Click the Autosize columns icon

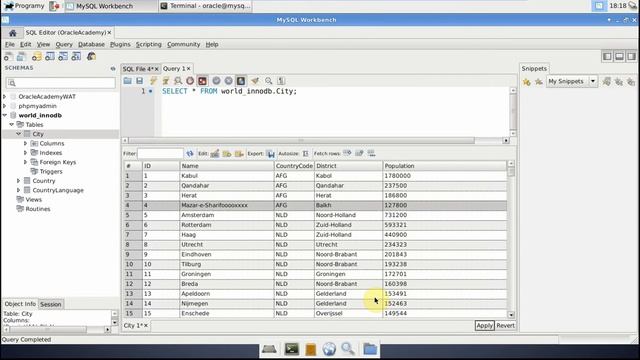click(305, 153)
